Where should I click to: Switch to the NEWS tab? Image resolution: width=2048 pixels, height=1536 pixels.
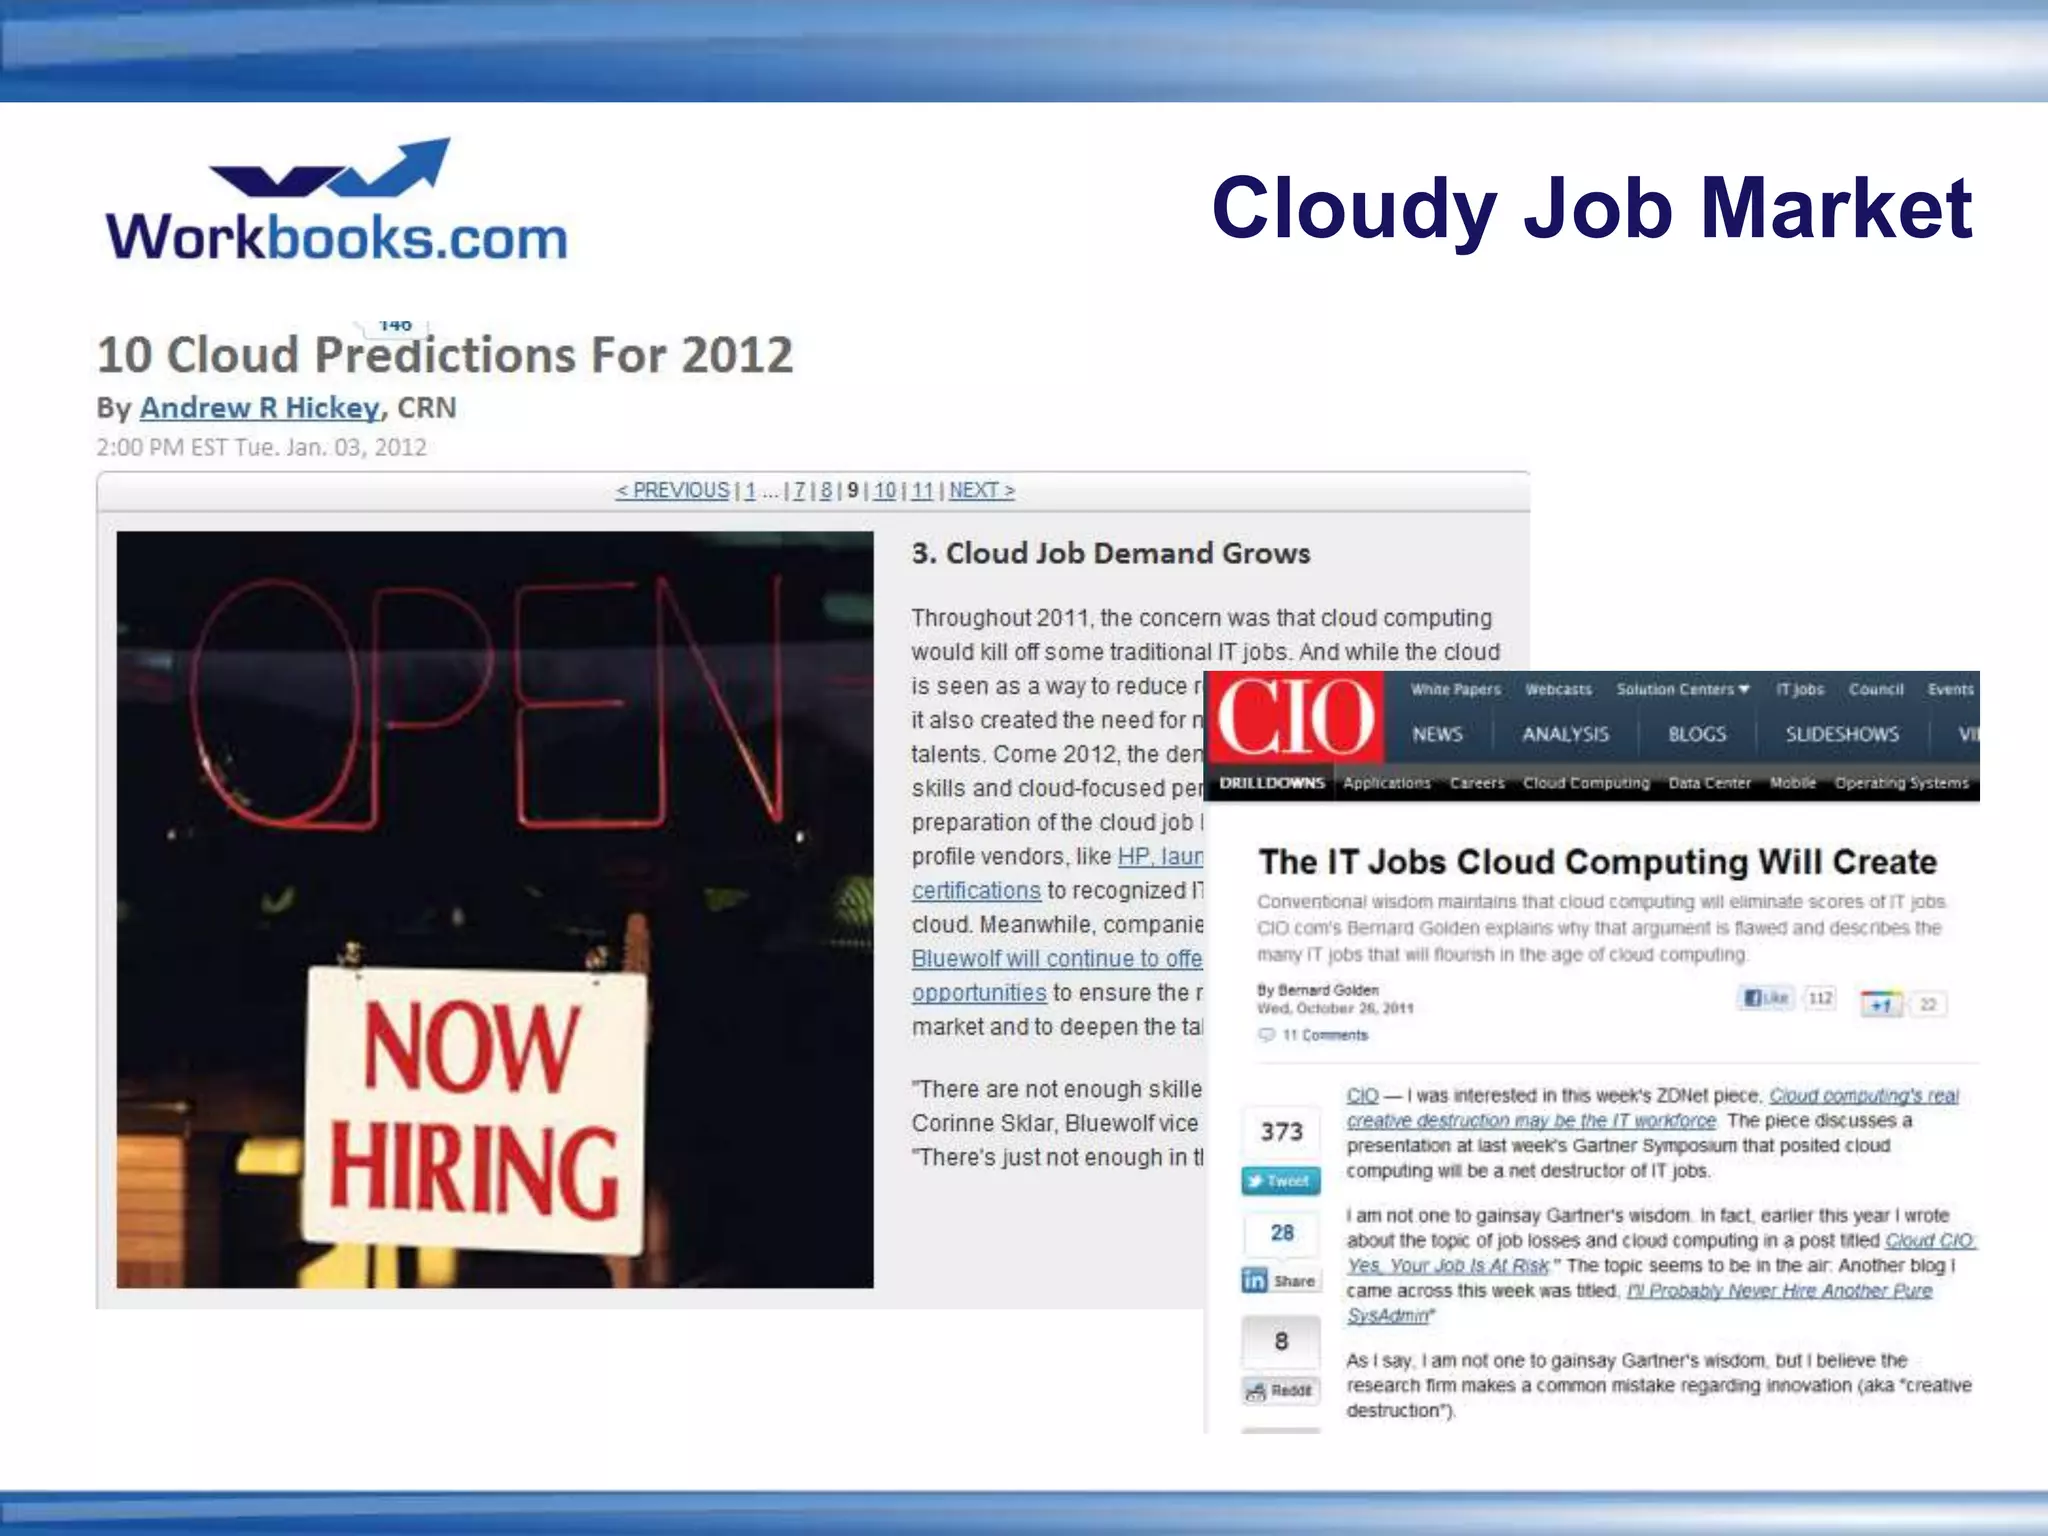(x=1437, y=734)
